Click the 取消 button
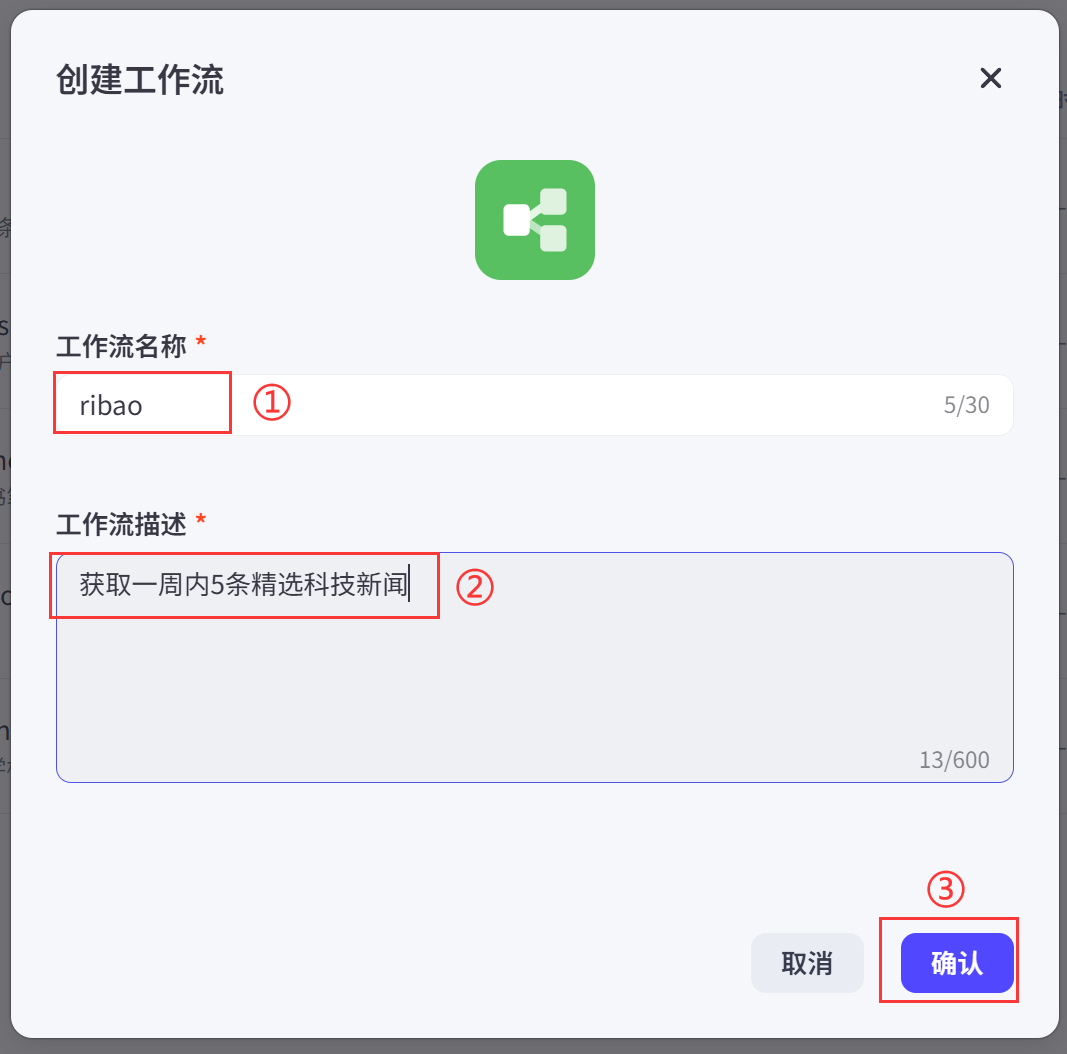 (x=807, y=963)
